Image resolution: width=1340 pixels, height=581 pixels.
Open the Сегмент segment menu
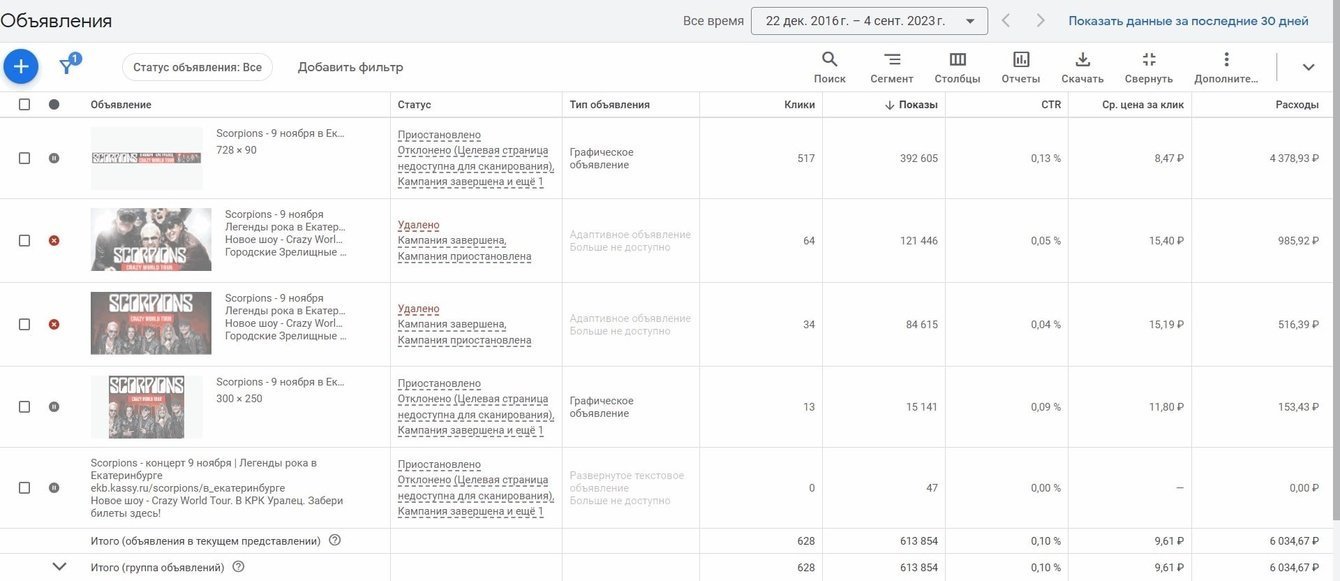coord(891,67)
